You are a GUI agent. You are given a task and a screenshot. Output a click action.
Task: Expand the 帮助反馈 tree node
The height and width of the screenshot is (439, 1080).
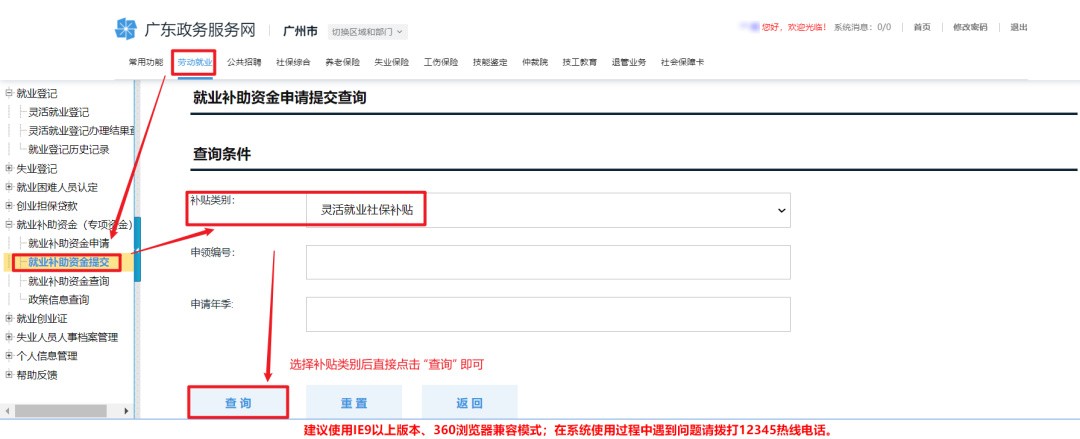9,375
